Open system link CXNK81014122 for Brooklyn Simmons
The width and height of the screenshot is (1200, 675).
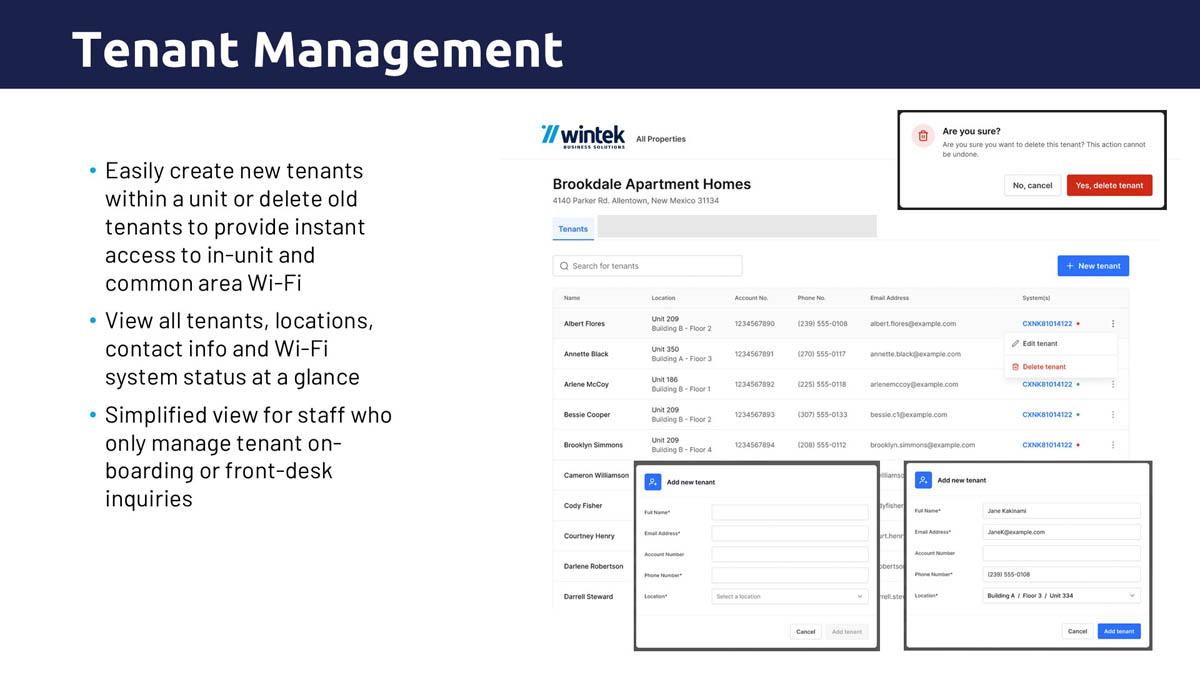(1047, 445)
